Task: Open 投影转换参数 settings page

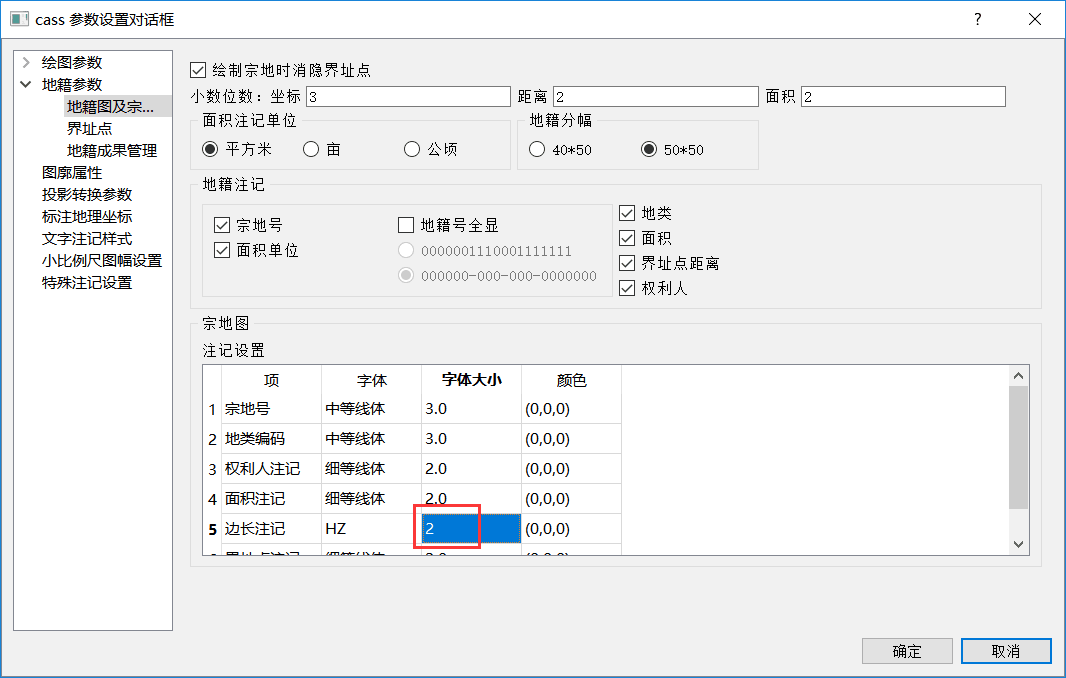Action: [x=86, y=194]
